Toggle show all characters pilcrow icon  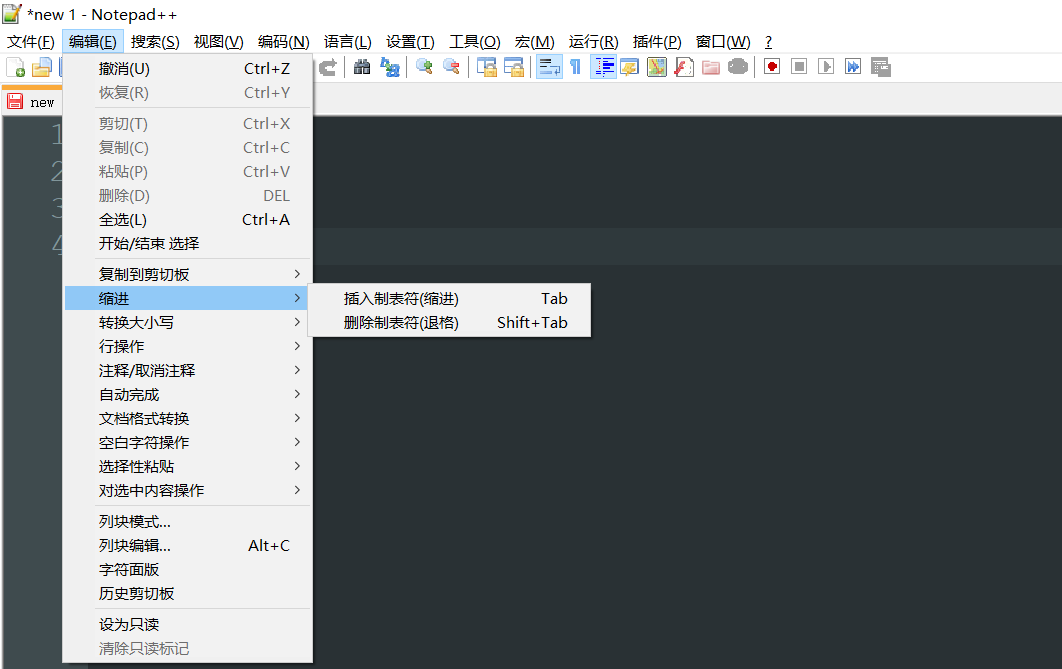tap(576, 67)
